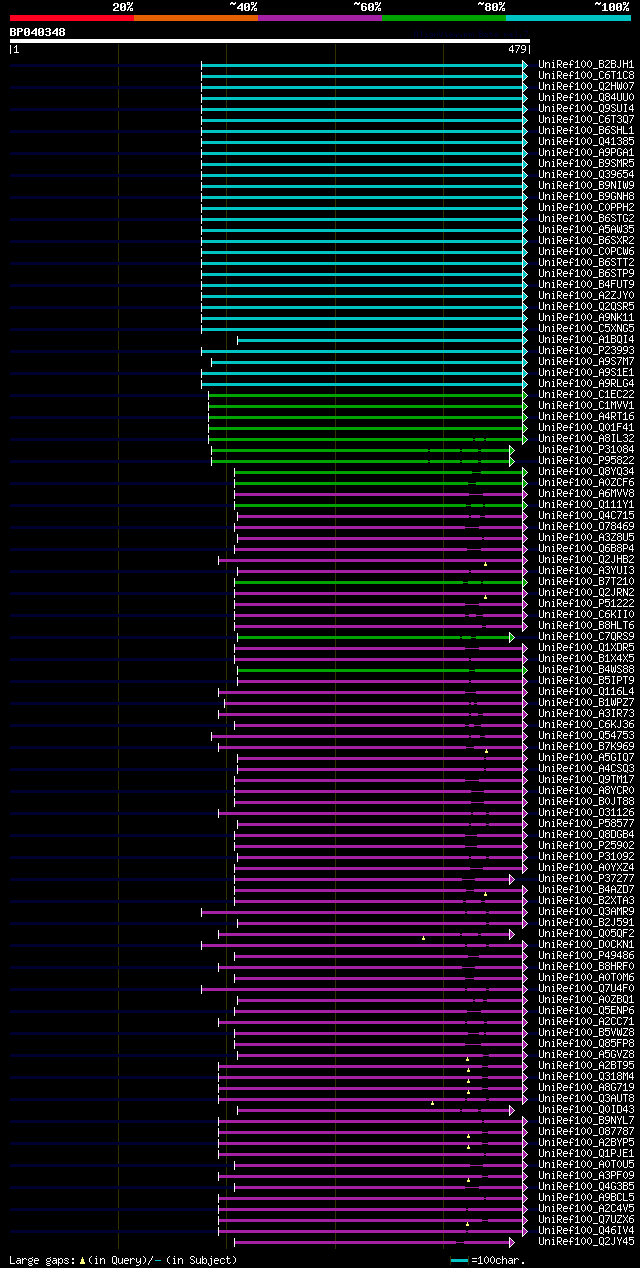The height and width of the screenshot is (1268, 640).
Task: Click the purple ~60% legend color segment
Action: (319, 18)
